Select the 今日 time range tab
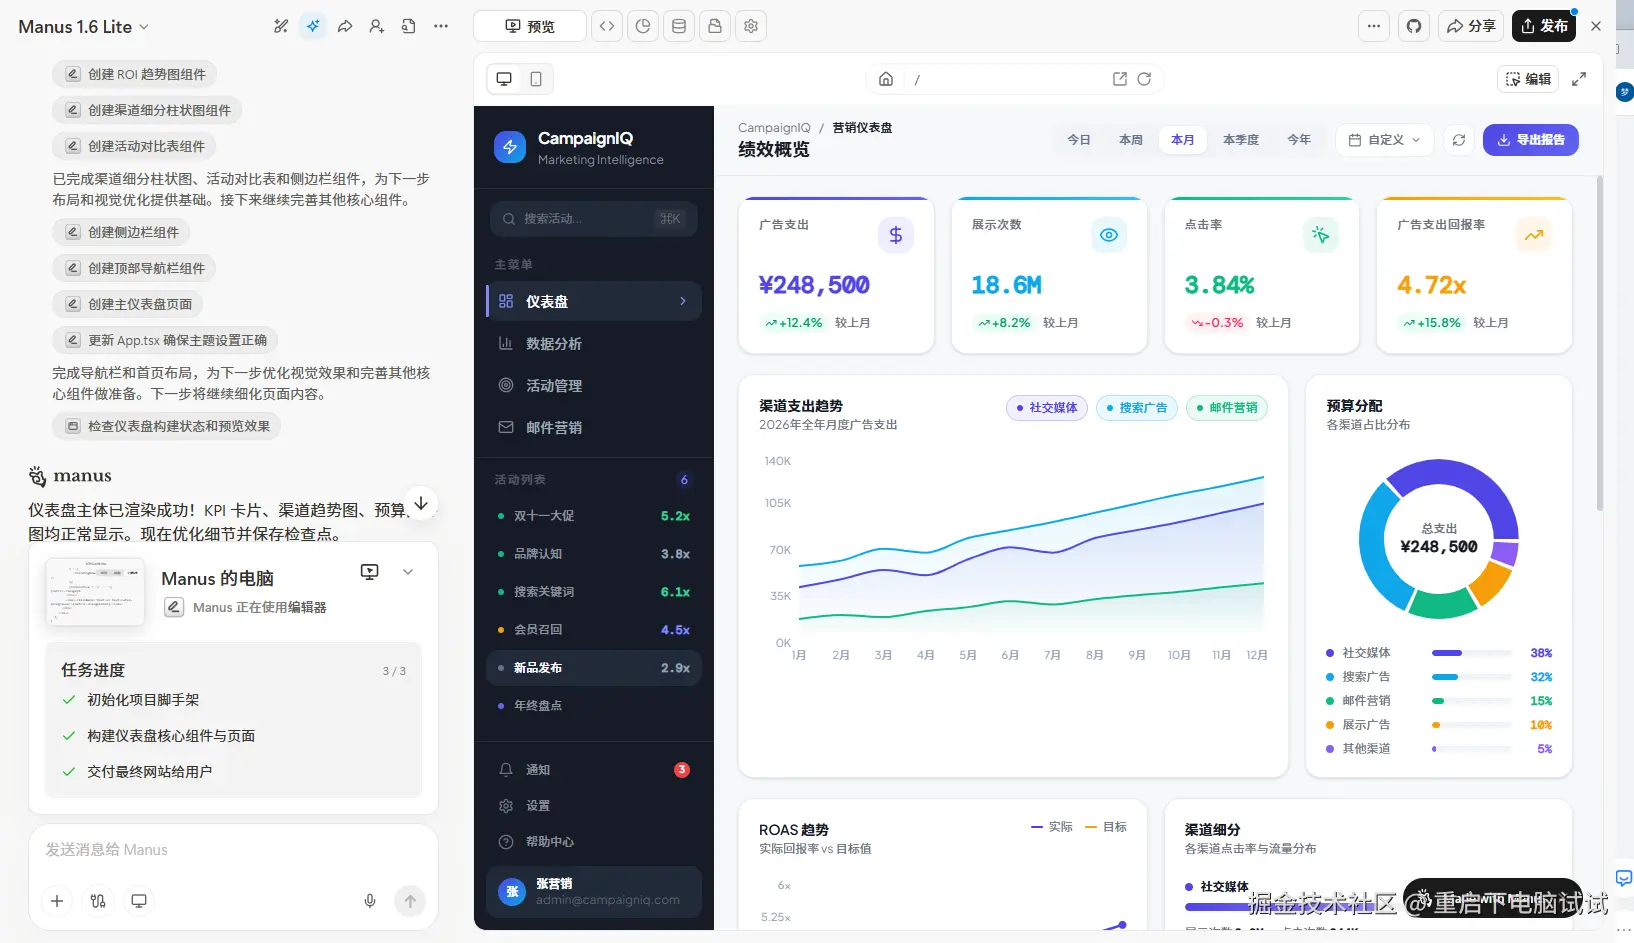Viewport: 1634px width, 943px height. point(1079,140)
